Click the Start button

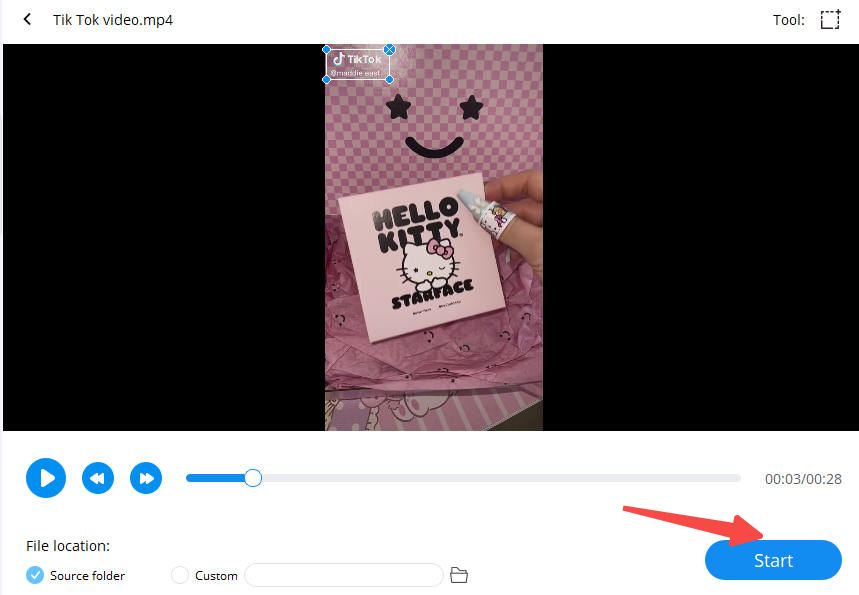point(773,560)
